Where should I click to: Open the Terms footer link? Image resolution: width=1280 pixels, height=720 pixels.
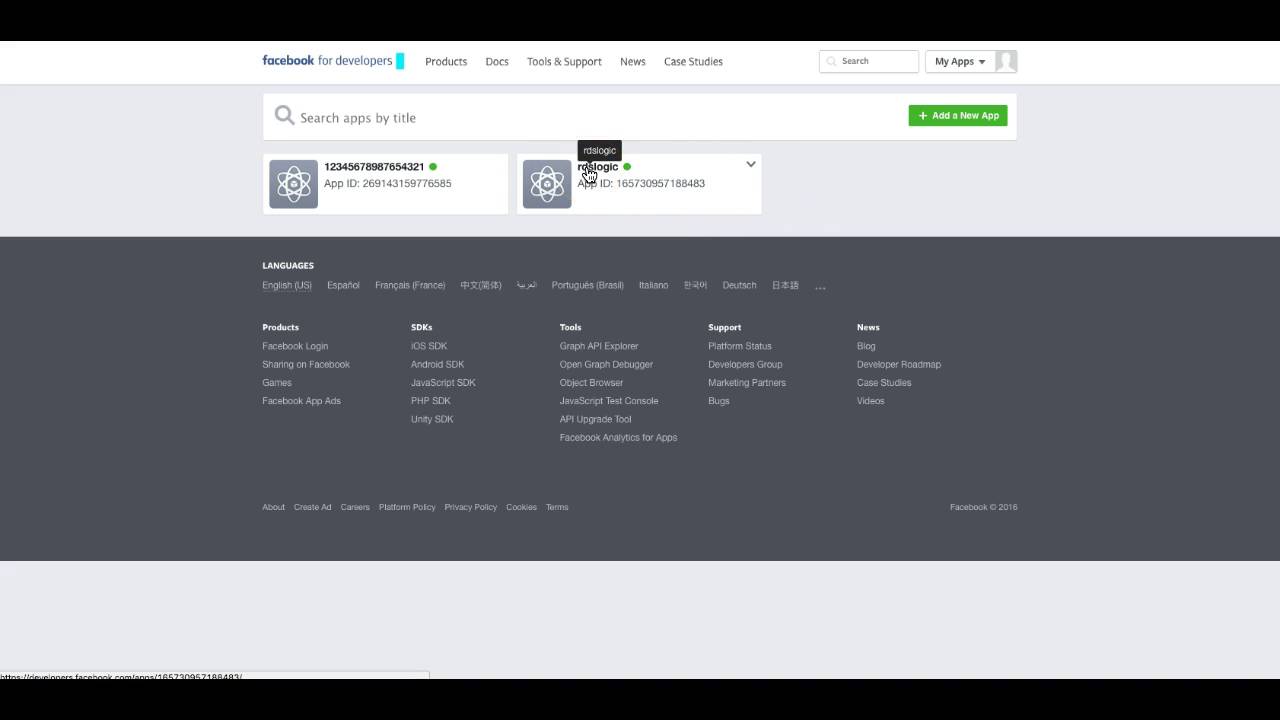(x=557, y=507)
